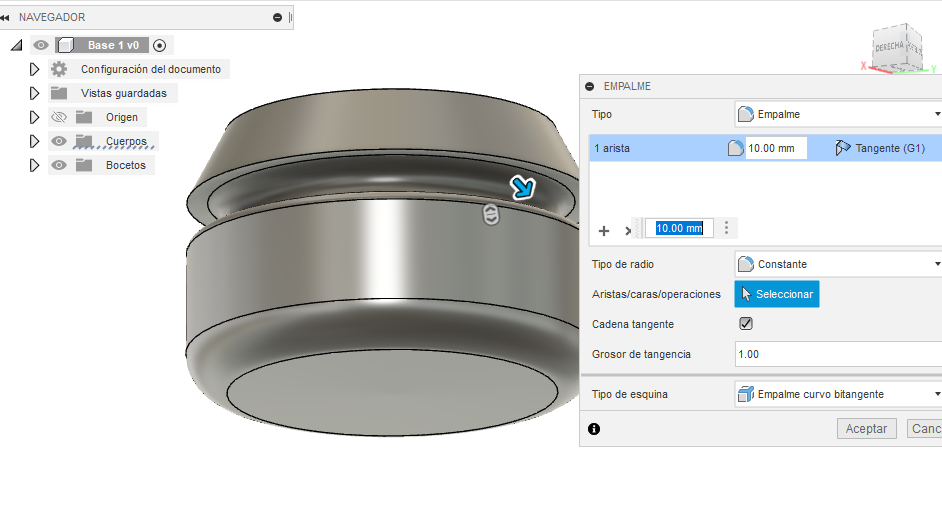Screen dimensions: 942x514
Task: Click the Cuerpos folder icon
Action: coord(84,141)
